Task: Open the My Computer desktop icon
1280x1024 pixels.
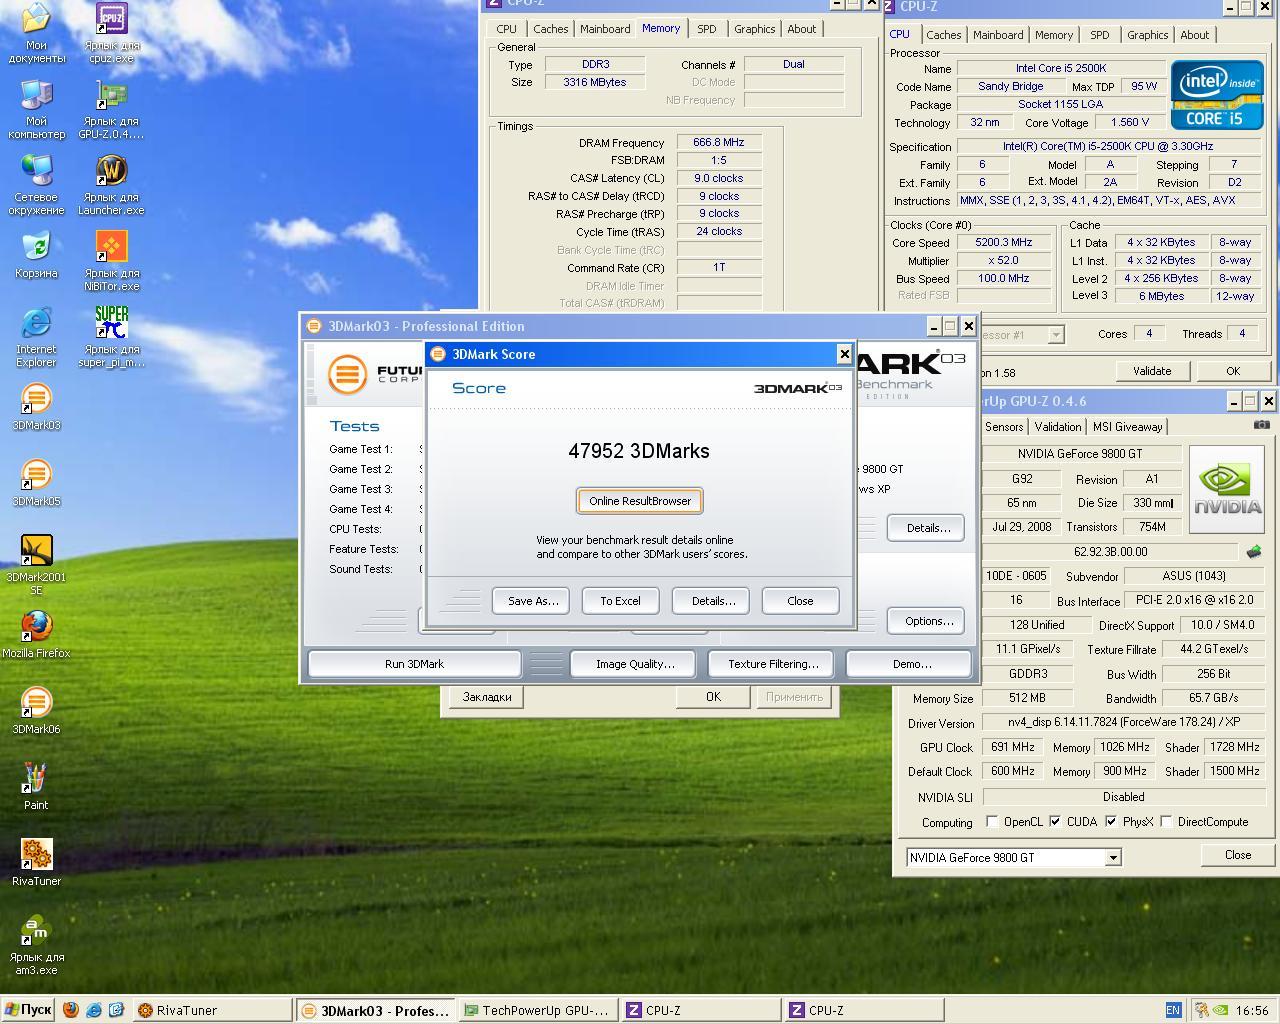Action: click(36, 110)
